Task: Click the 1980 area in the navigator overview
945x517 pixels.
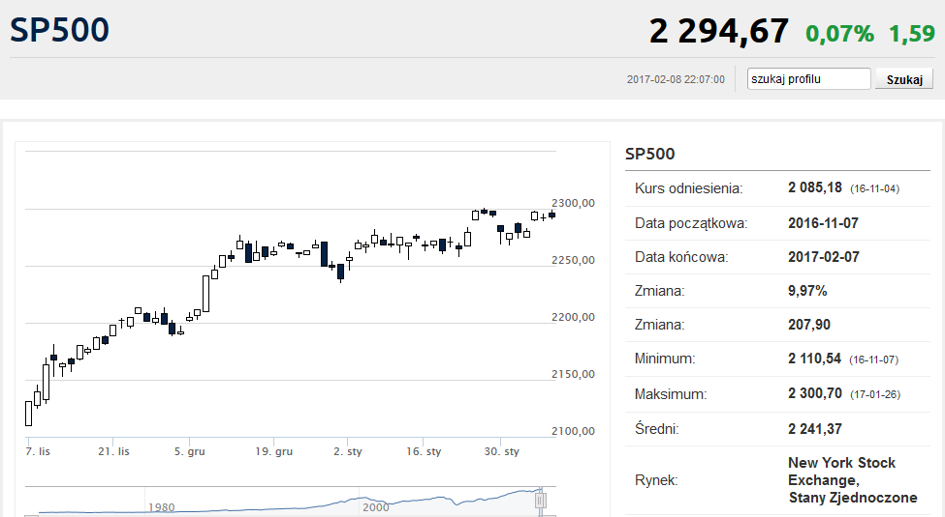Action: click(x=162, y=507)
